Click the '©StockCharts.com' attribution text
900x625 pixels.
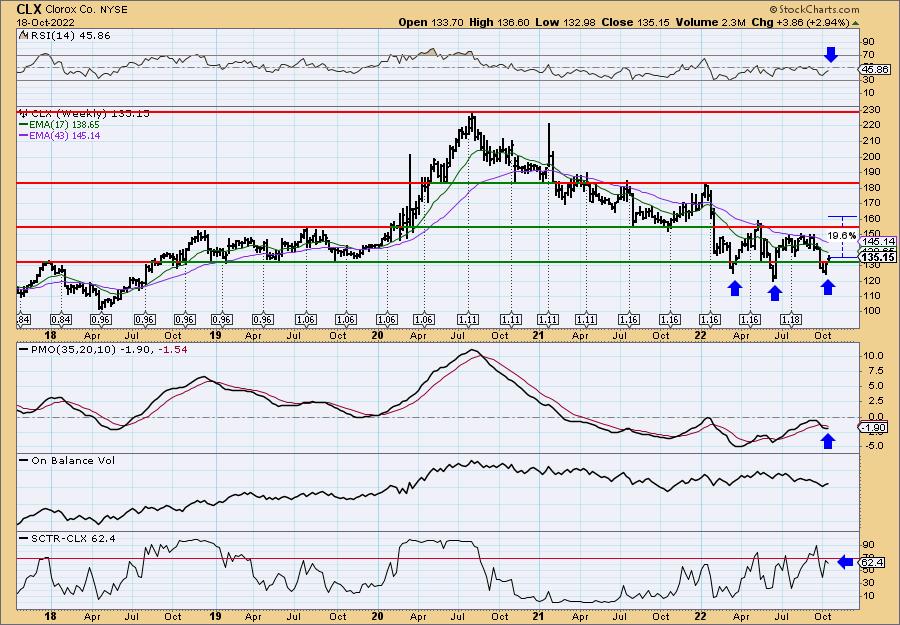click(x=814, y=9)
